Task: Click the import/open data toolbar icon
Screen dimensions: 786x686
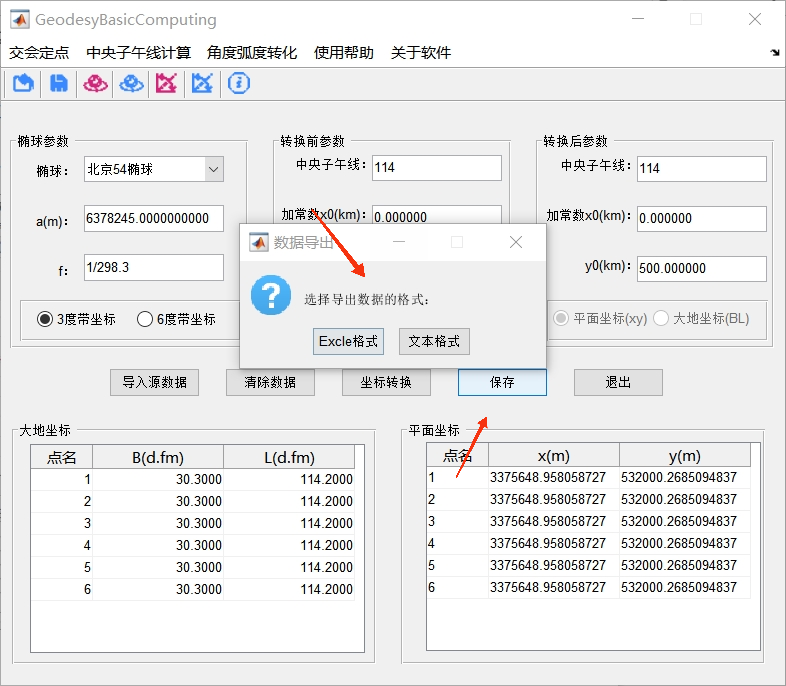Action: [x=23, y=83]
